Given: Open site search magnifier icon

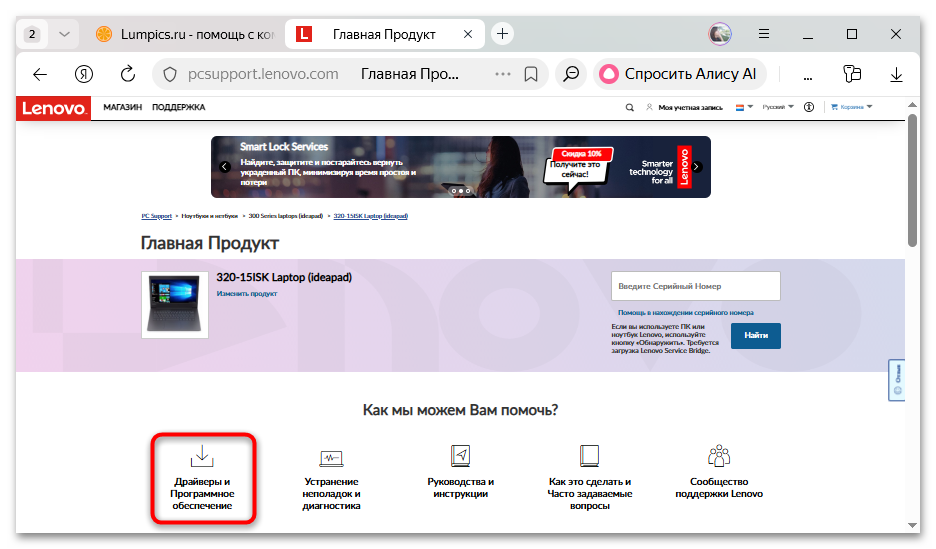Looking at the screenshot, I should (629, 107).
